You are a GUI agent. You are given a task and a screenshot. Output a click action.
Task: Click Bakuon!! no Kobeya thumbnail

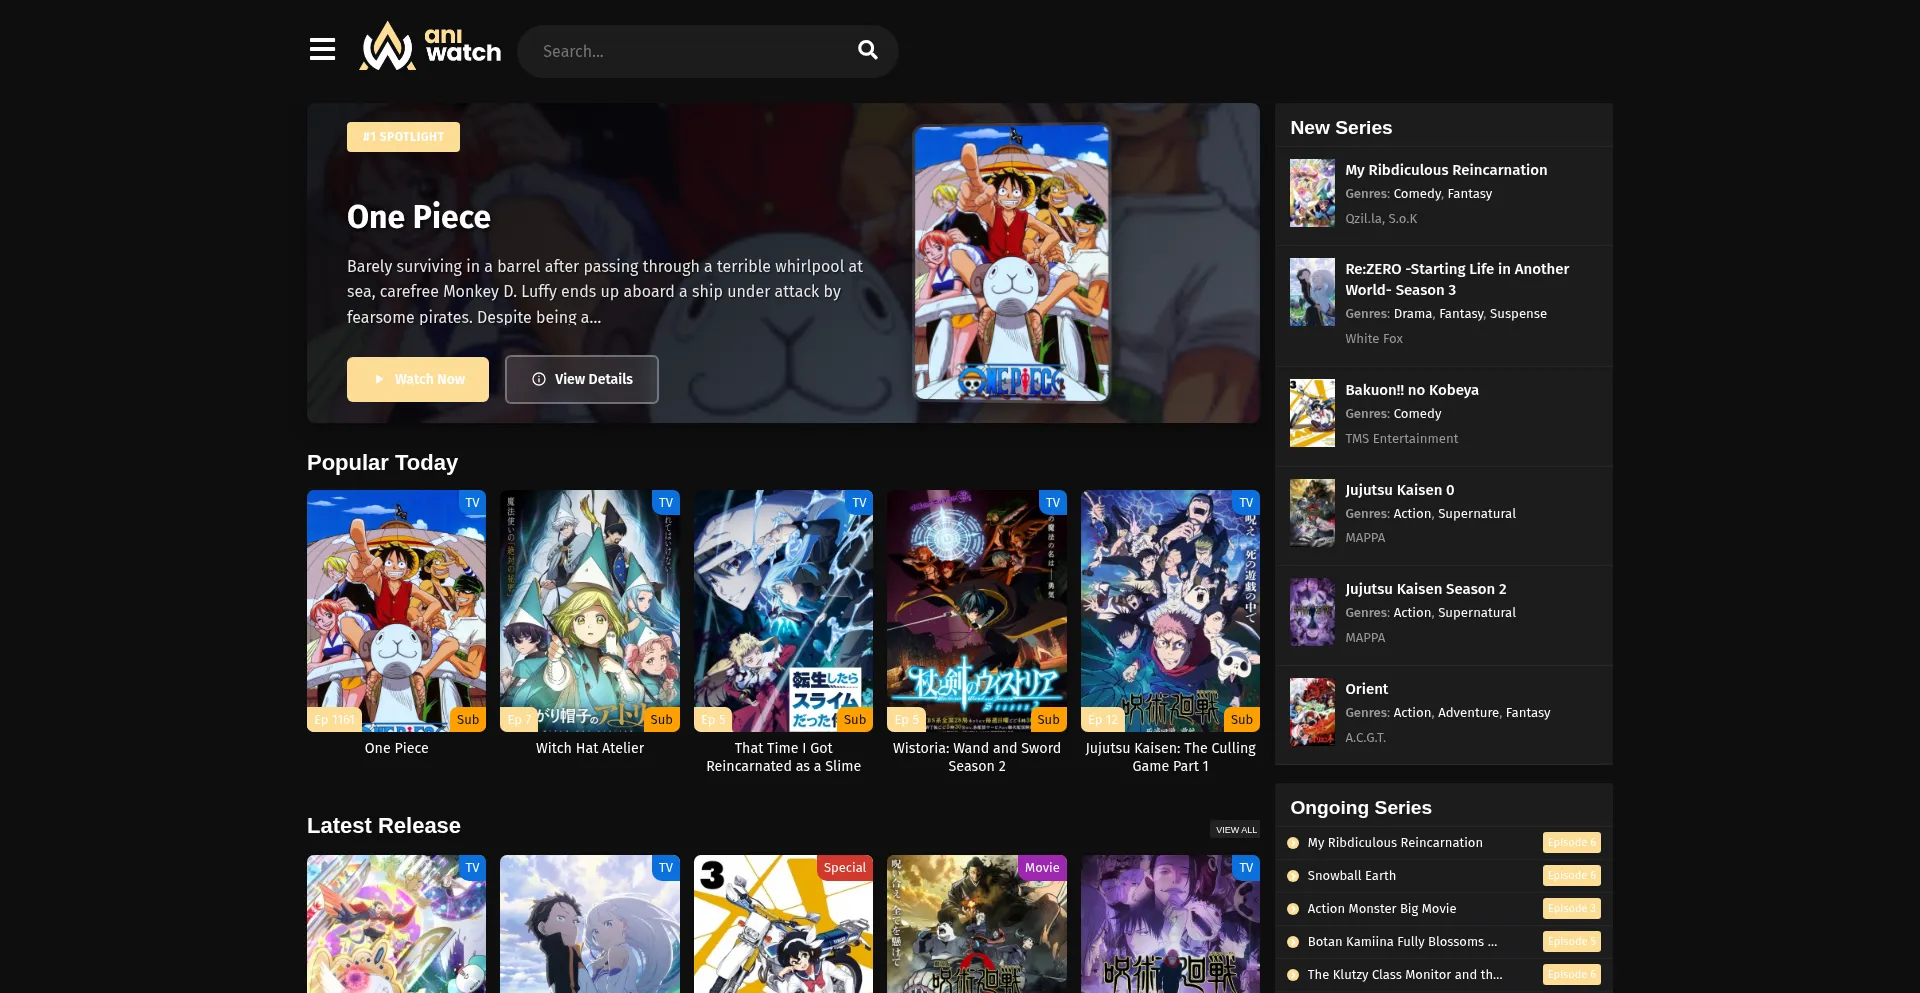(1312, 413)
